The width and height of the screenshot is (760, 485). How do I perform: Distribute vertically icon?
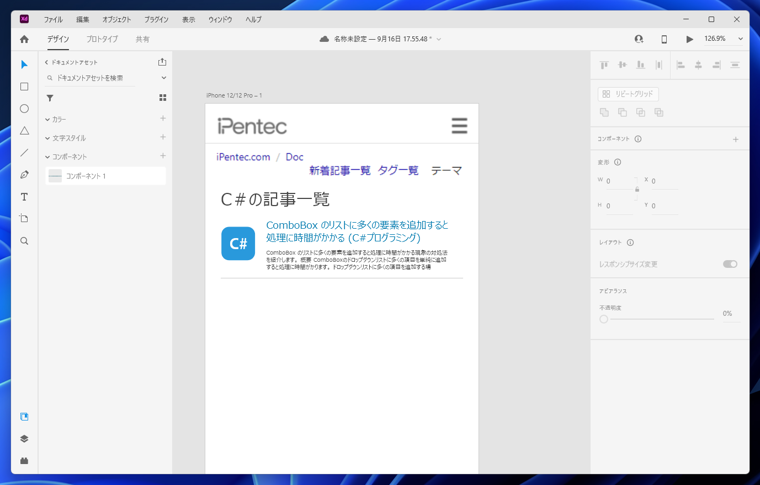click(x=735, y=65)
